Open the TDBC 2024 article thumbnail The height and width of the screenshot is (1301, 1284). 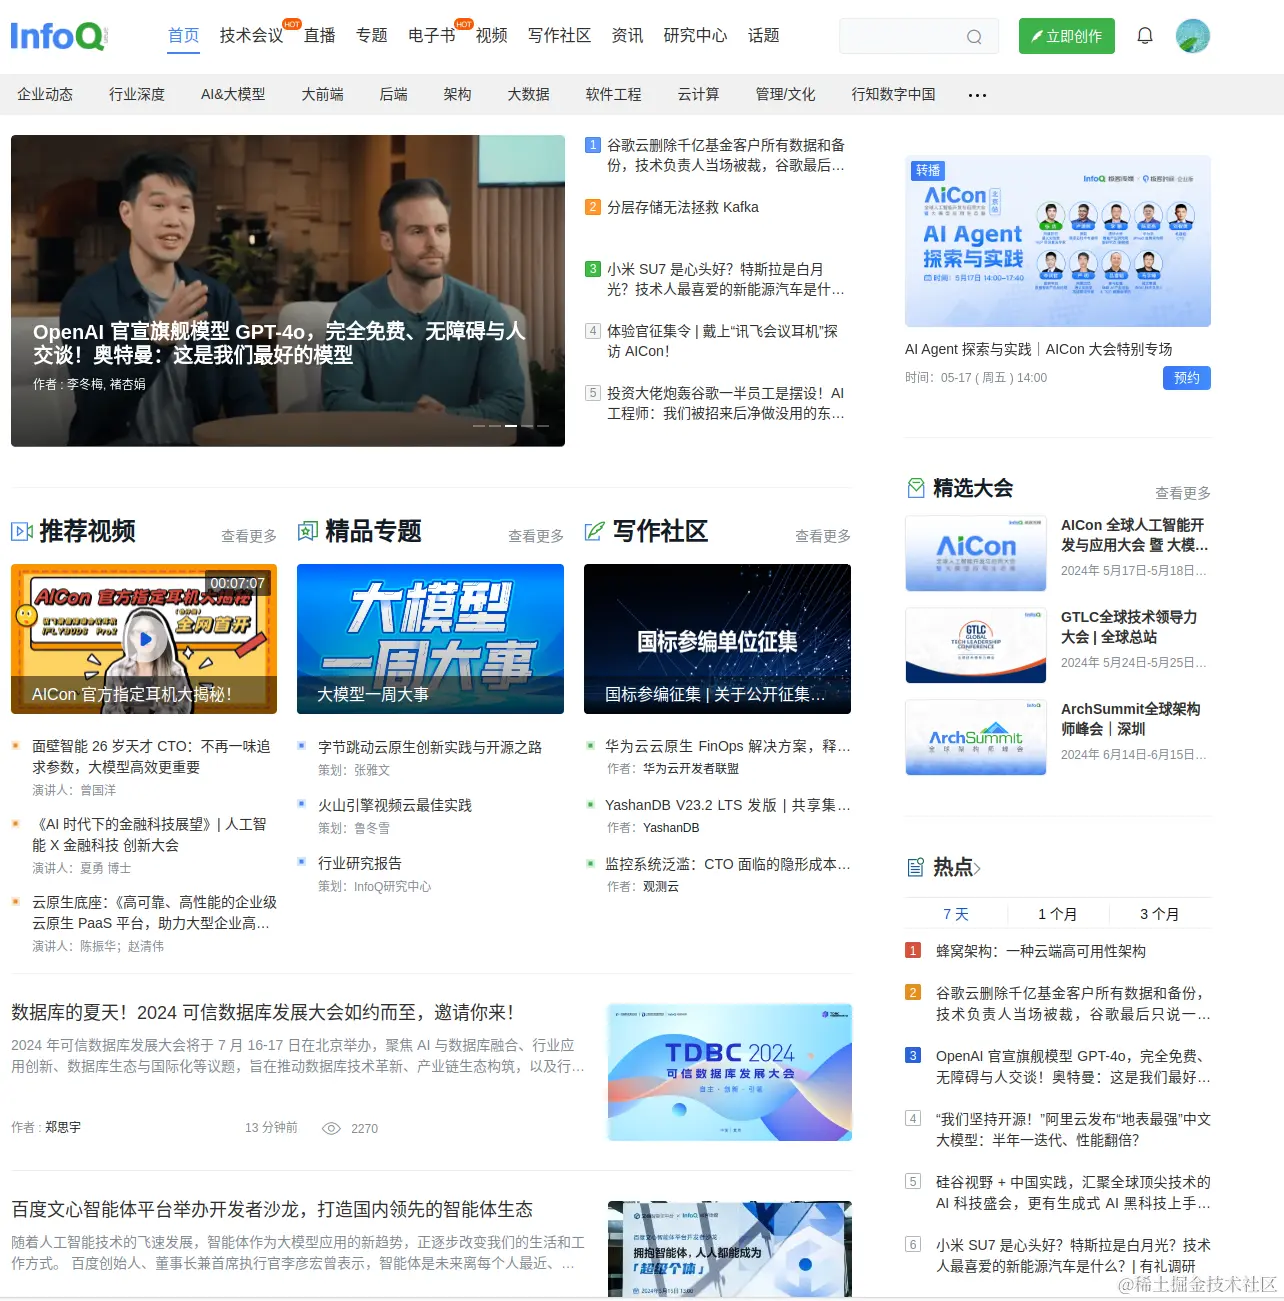[730, 1072]
